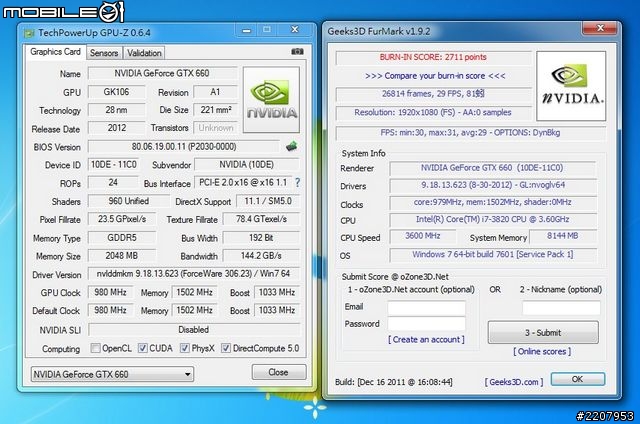Save BIOS using the green chip icon

tap(291, 146)
